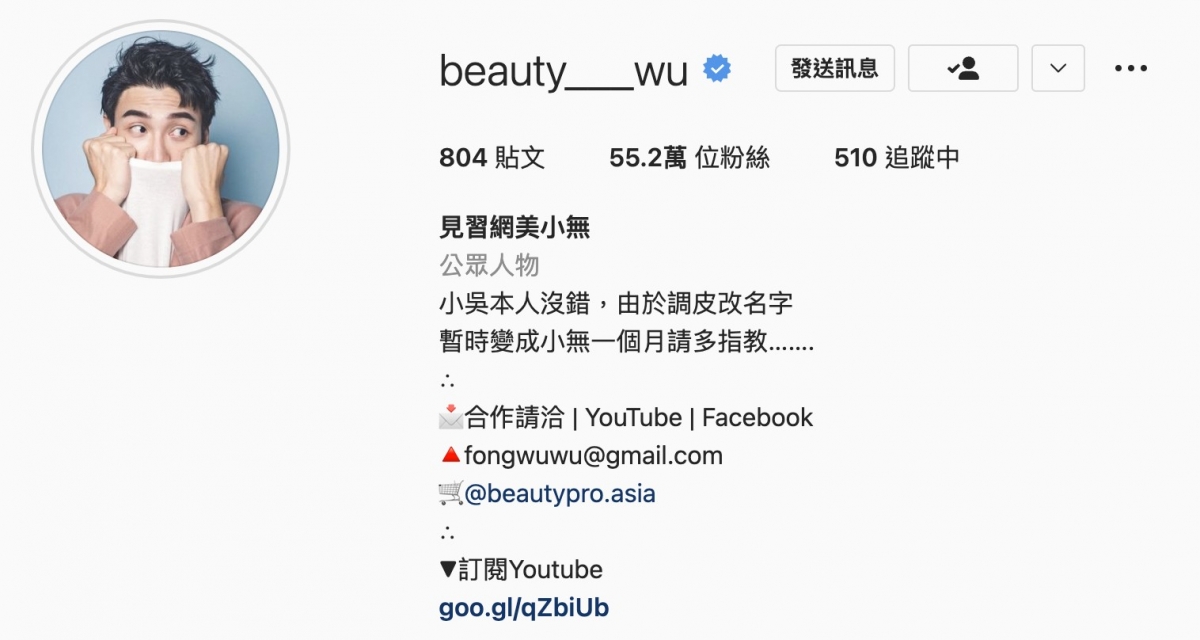Open the round profile picture
1200x640 pixels.
pyautogui.click(x=161, y=148)
